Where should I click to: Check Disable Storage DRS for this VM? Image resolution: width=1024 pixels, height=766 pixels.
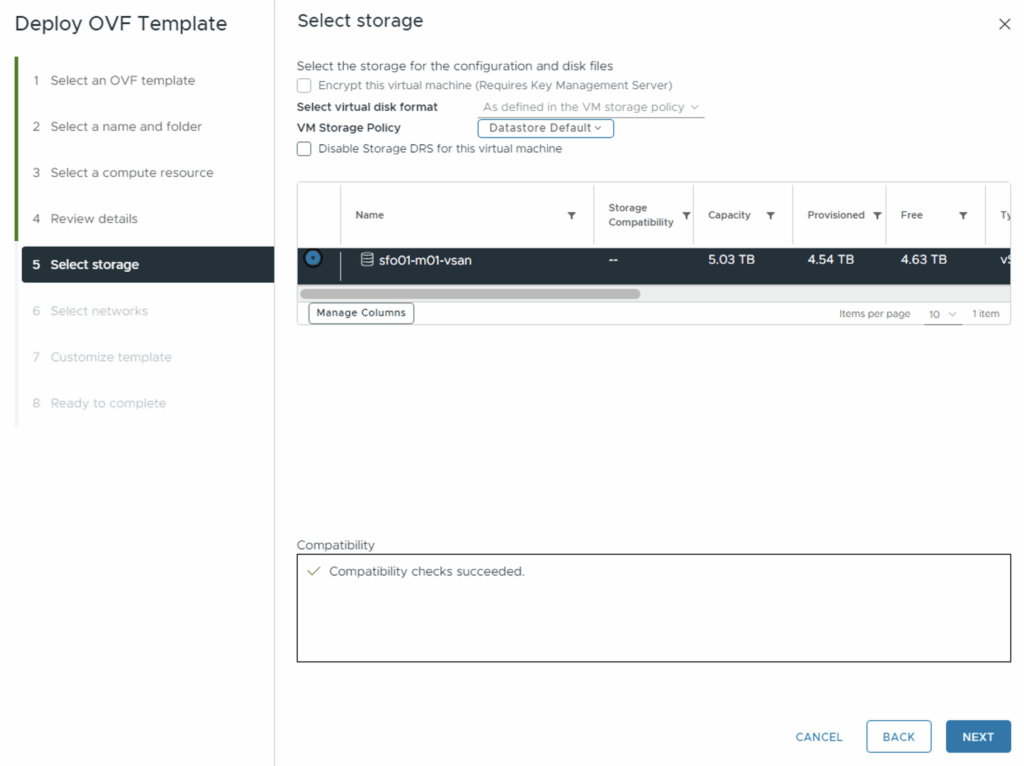coord(304,149)
